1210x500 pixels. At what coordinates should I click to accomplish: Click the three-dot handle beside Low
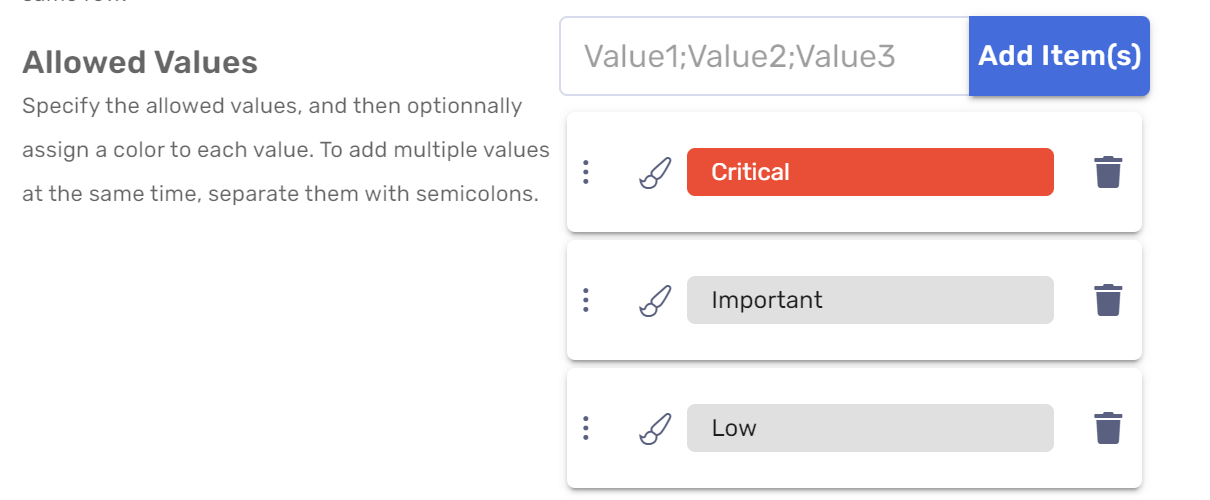[586, 428]
